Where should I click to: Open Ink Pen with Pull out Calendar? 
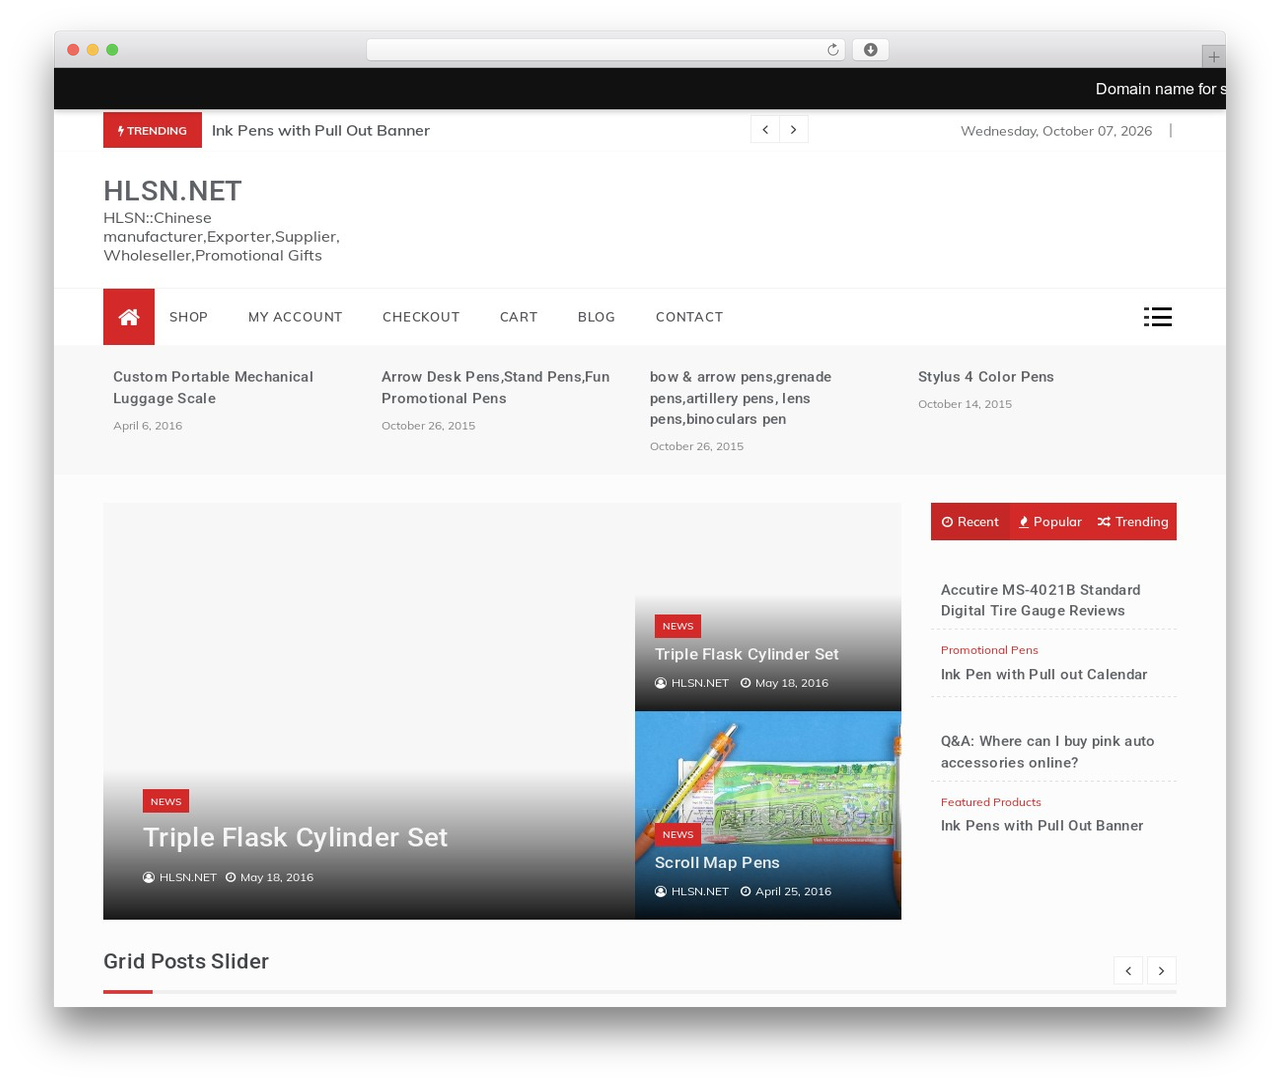1044,674
